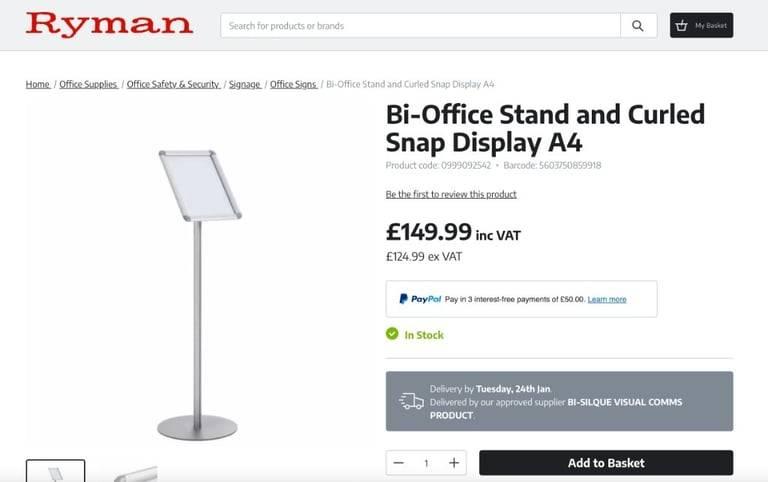Select first product thumbnail
Viewport: 768px width, 482px height.
click(x=55, y=471)
